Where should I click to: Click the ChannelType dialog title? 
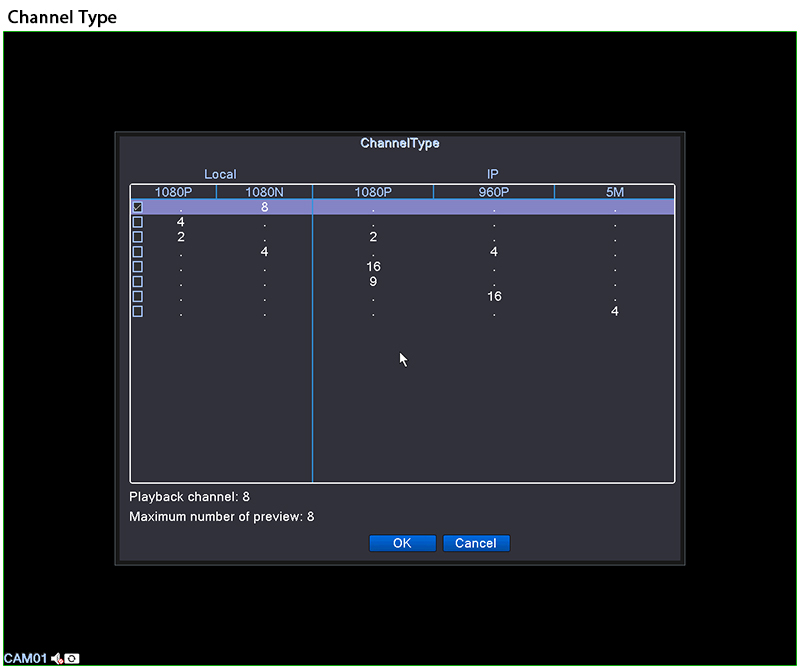point(400,143)
